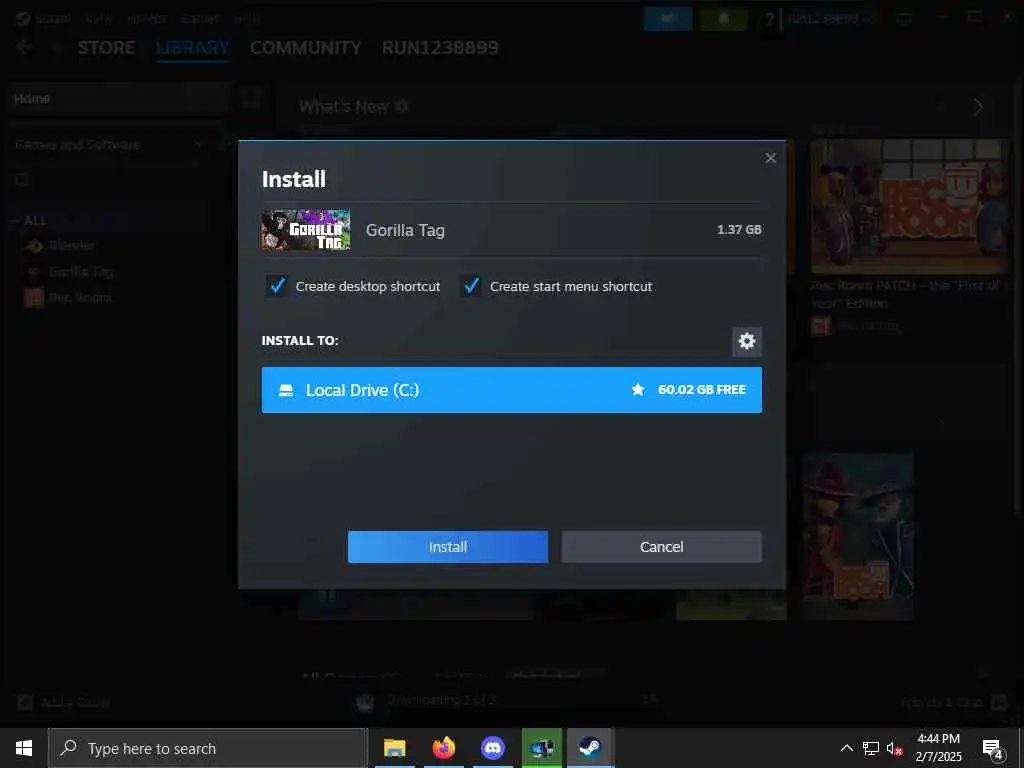Cancel the Gorilla Tag installation
The width and height of the screenshot is (1024, 768).
(x=662, y=547)
